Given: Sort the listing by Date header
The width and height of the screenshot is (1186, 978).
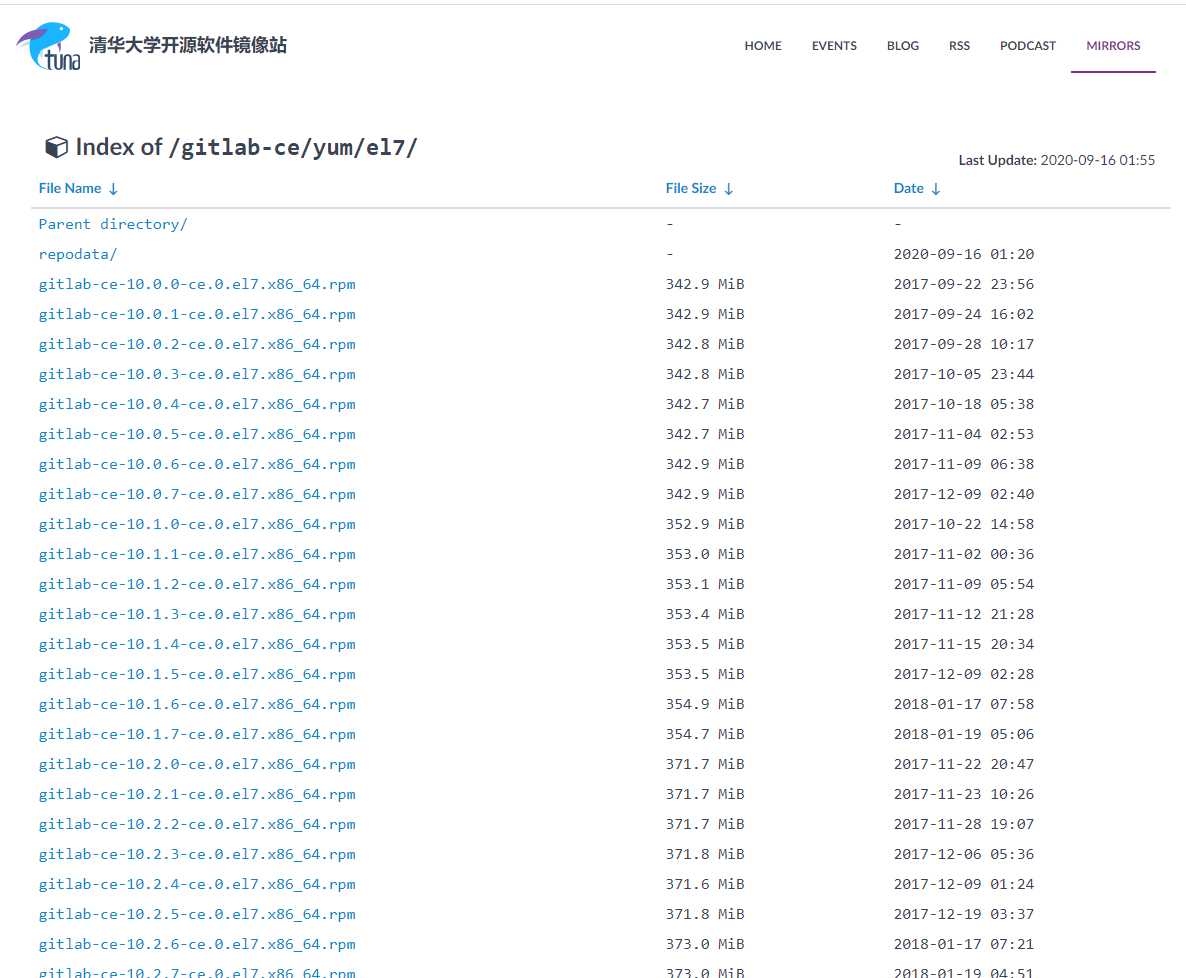Looking at the screenshot, I should 908,188.
